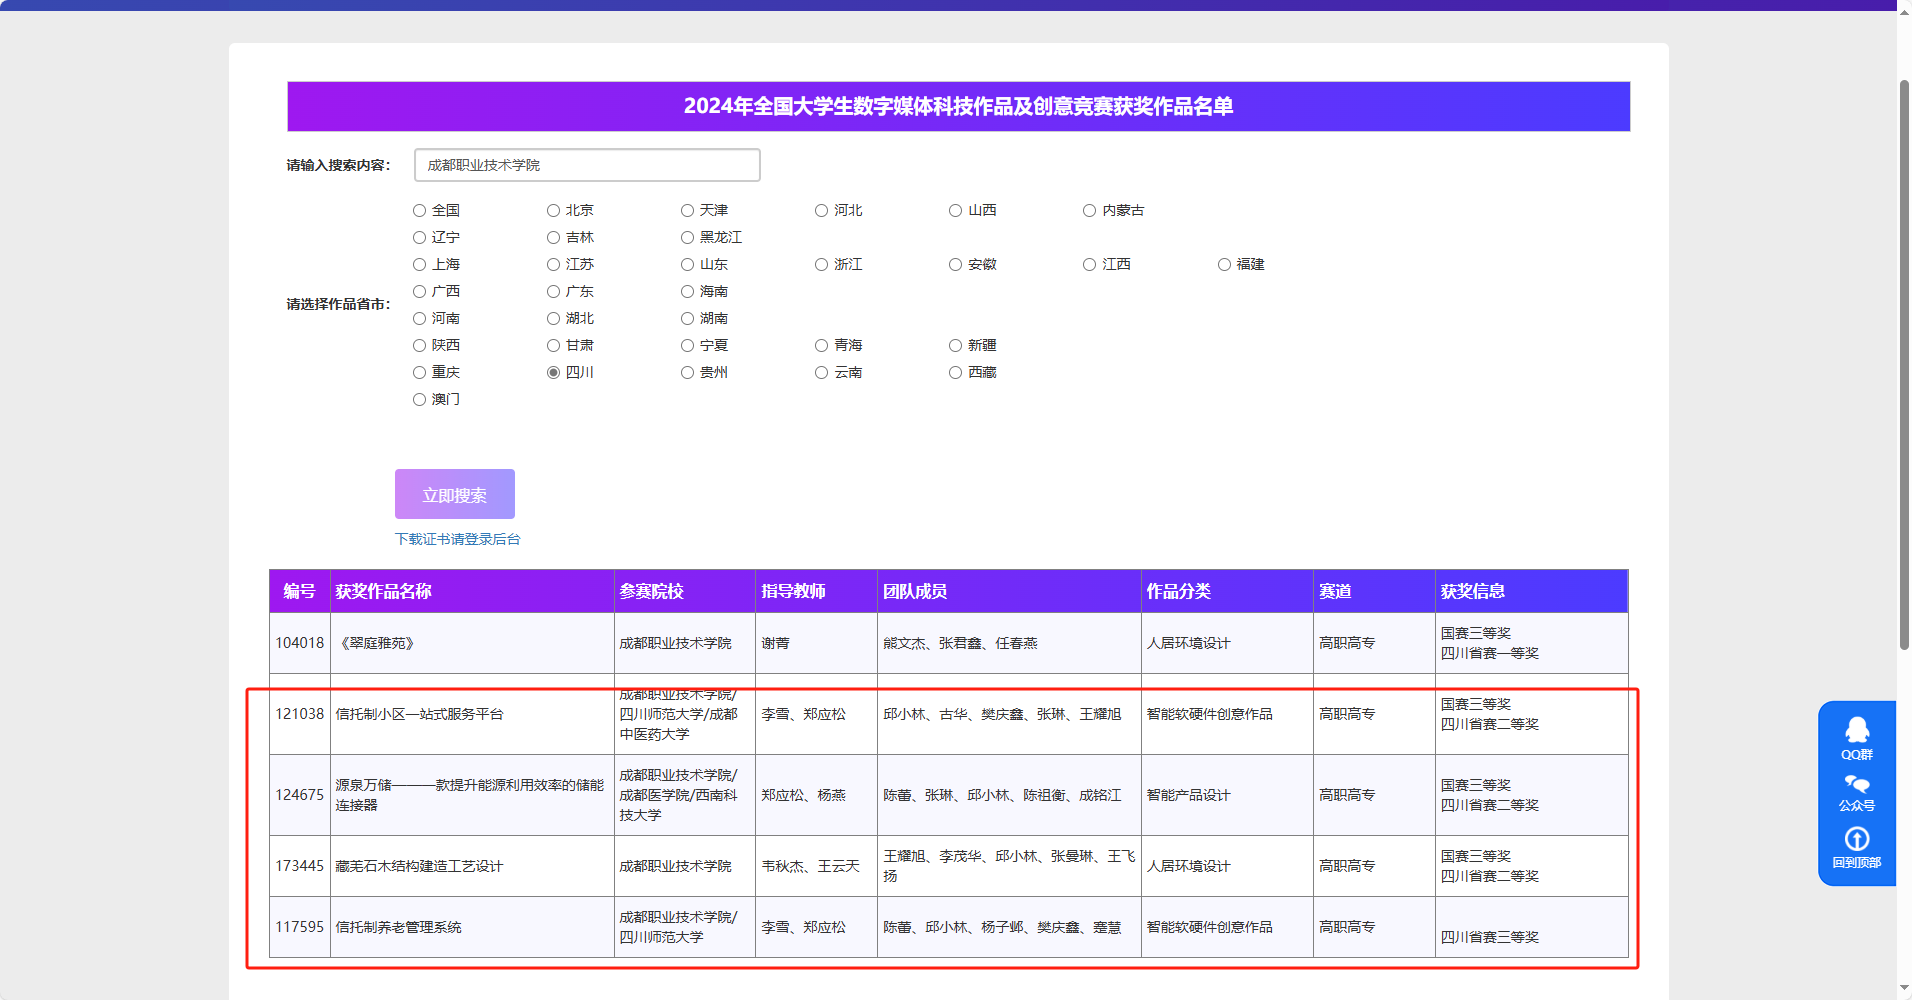
Task: Select the 全国 radio button
Action: [x=420, y=210]
